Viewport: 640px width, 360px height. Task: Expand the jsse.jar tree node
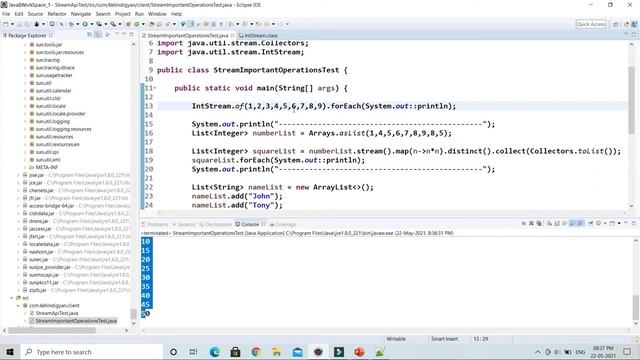[18, 175]
